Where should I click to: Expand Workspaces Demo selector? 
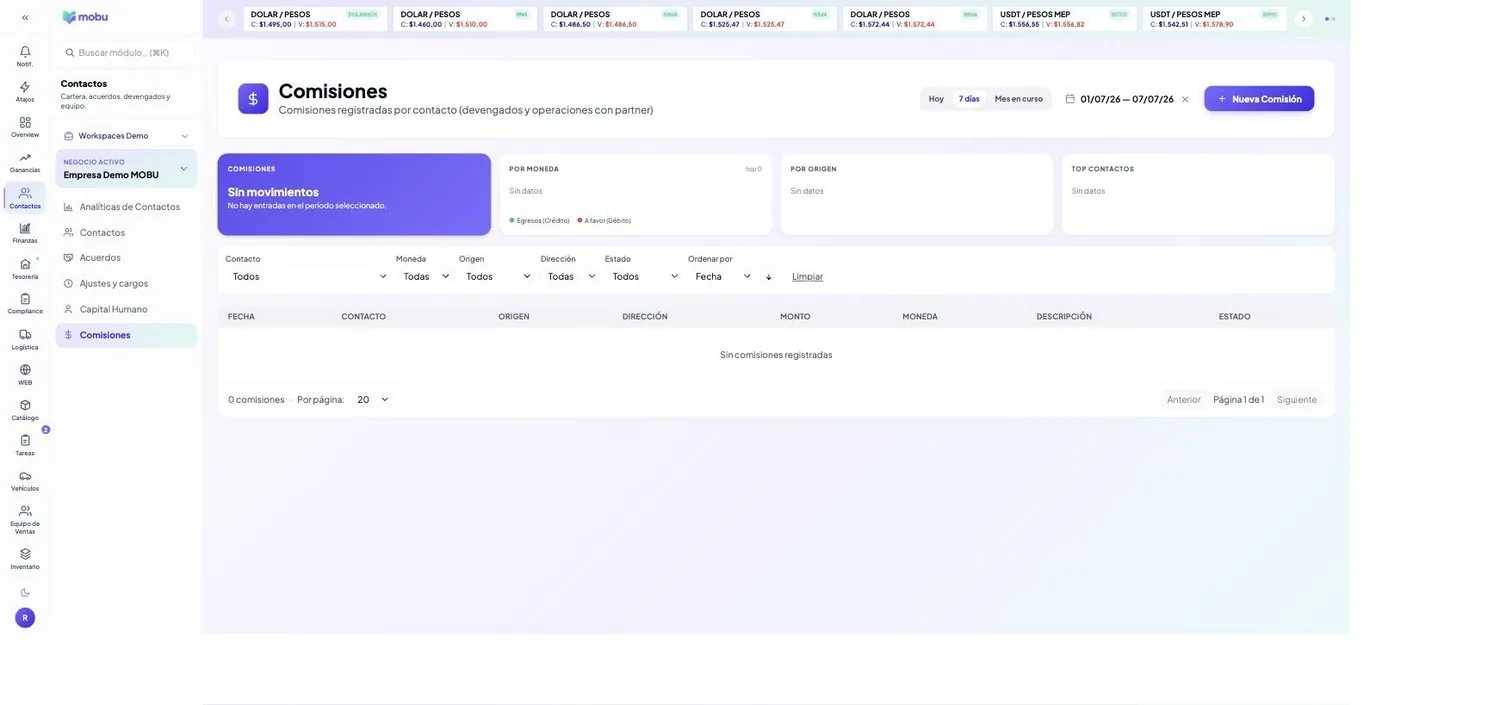pos(126,136)
